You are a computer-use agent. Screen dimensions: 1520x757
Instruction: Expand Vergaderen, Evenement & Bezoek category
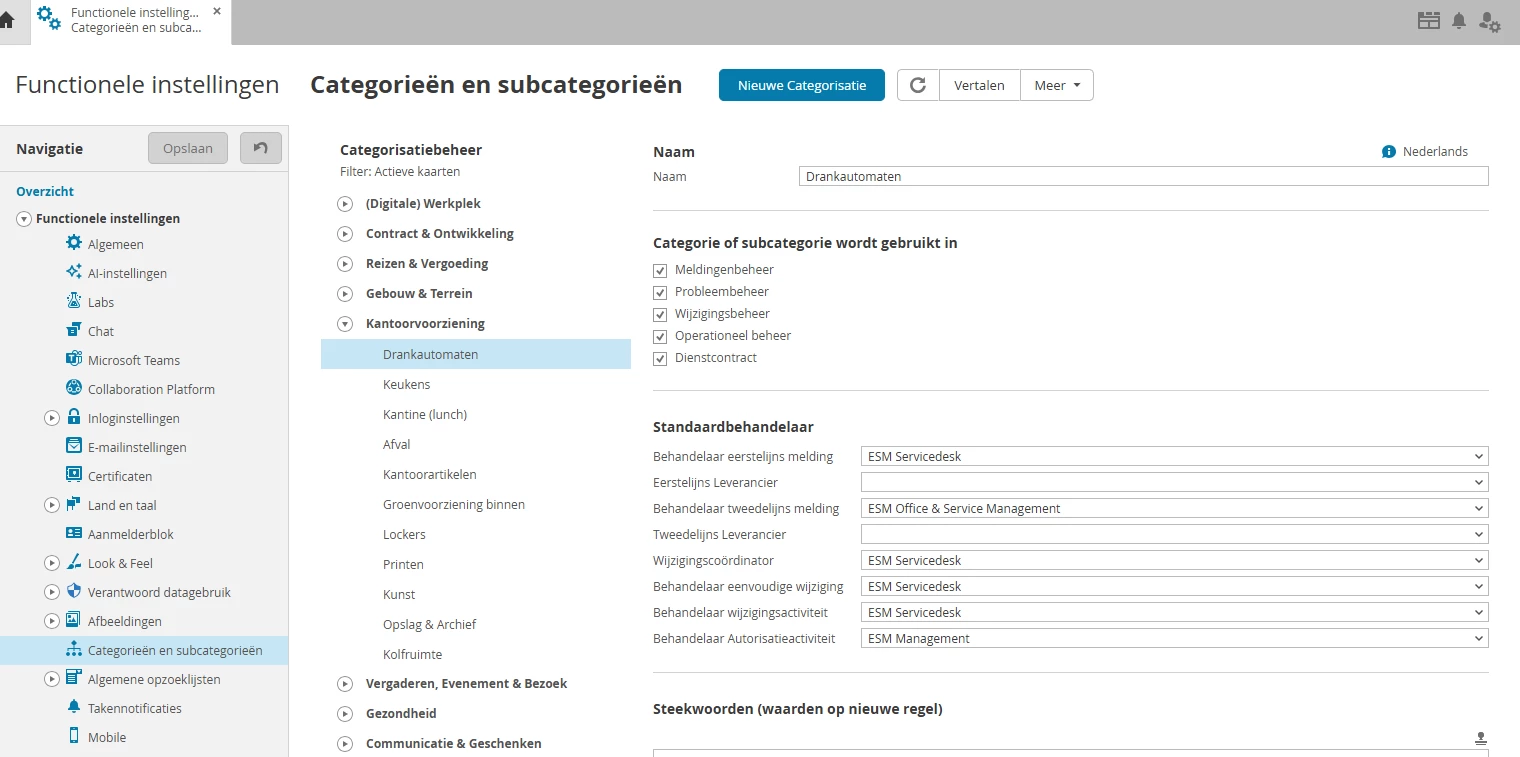point(345,683)
